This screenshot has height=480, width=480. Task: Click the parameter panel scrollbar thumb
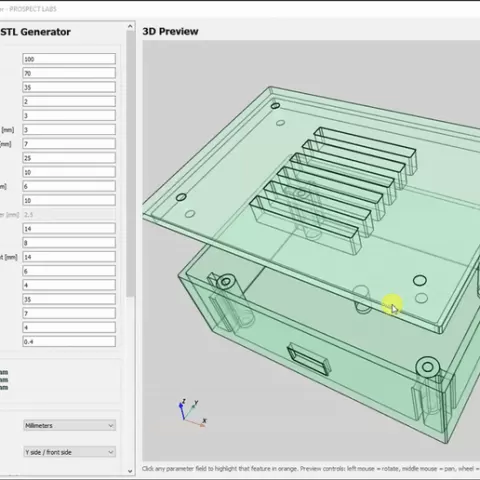130,163
